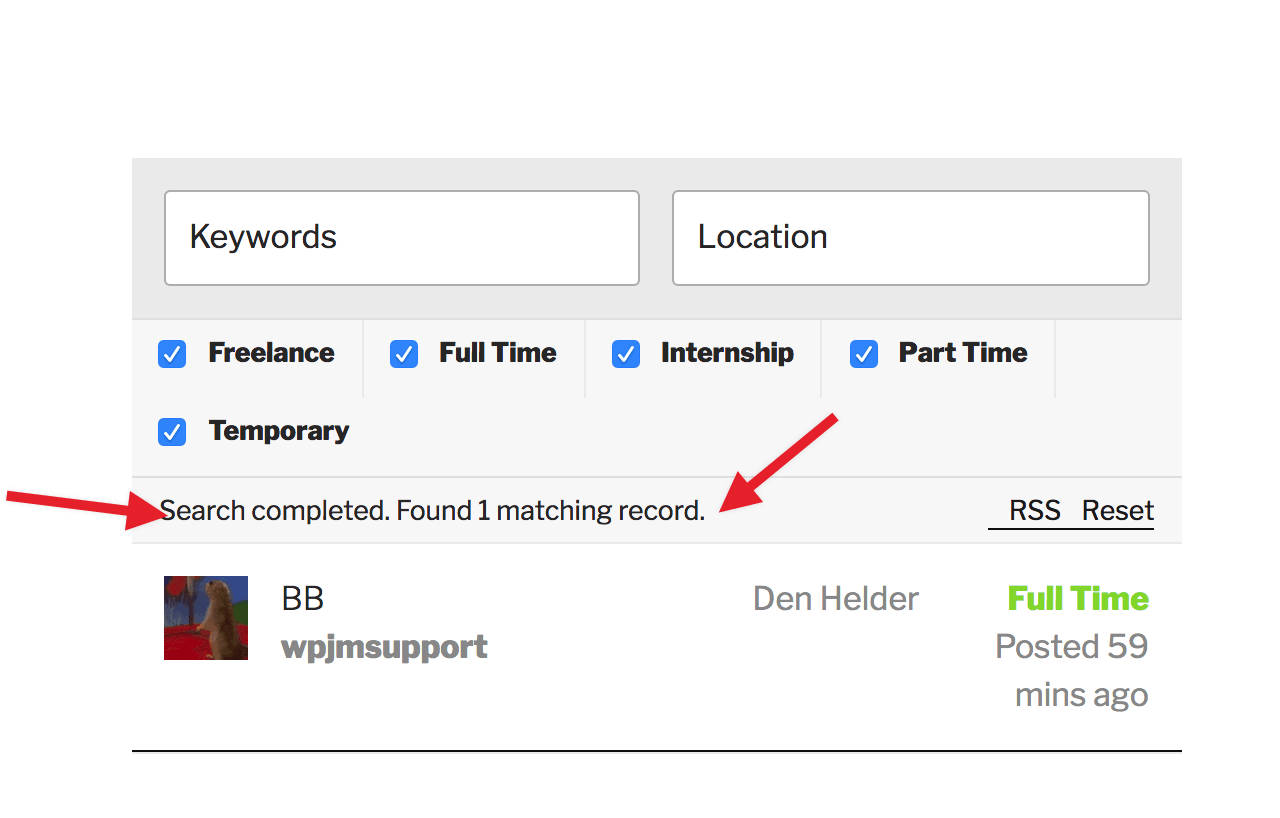Uncheck the Full Time checkbox box
This screenshot has width=1280, height=818.
(x=404, y=354)
